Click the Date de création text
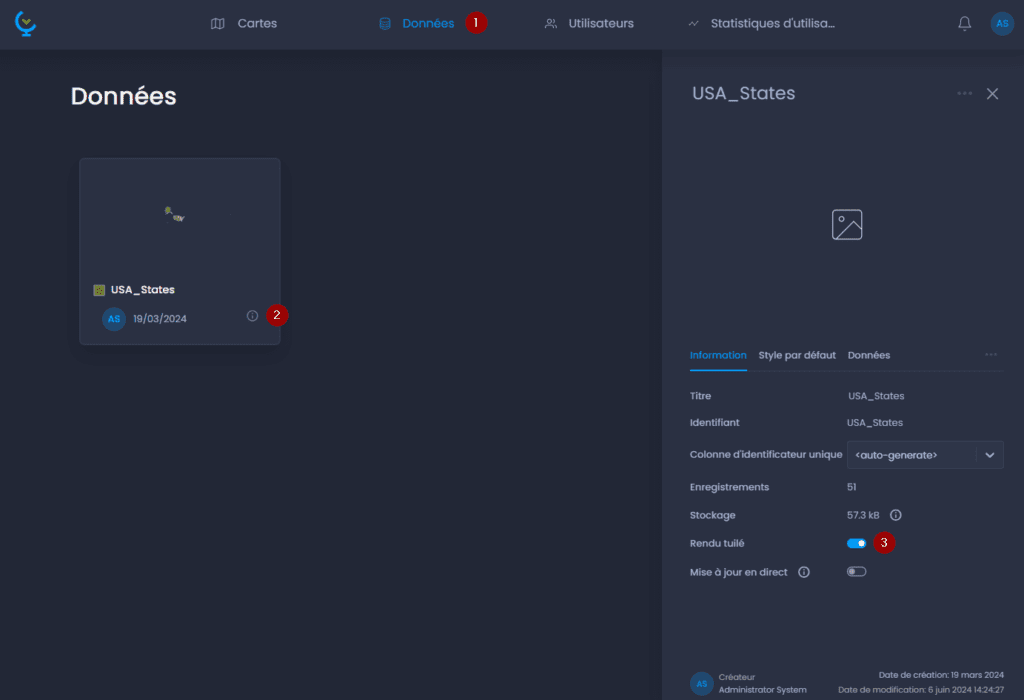 [941, 675]
